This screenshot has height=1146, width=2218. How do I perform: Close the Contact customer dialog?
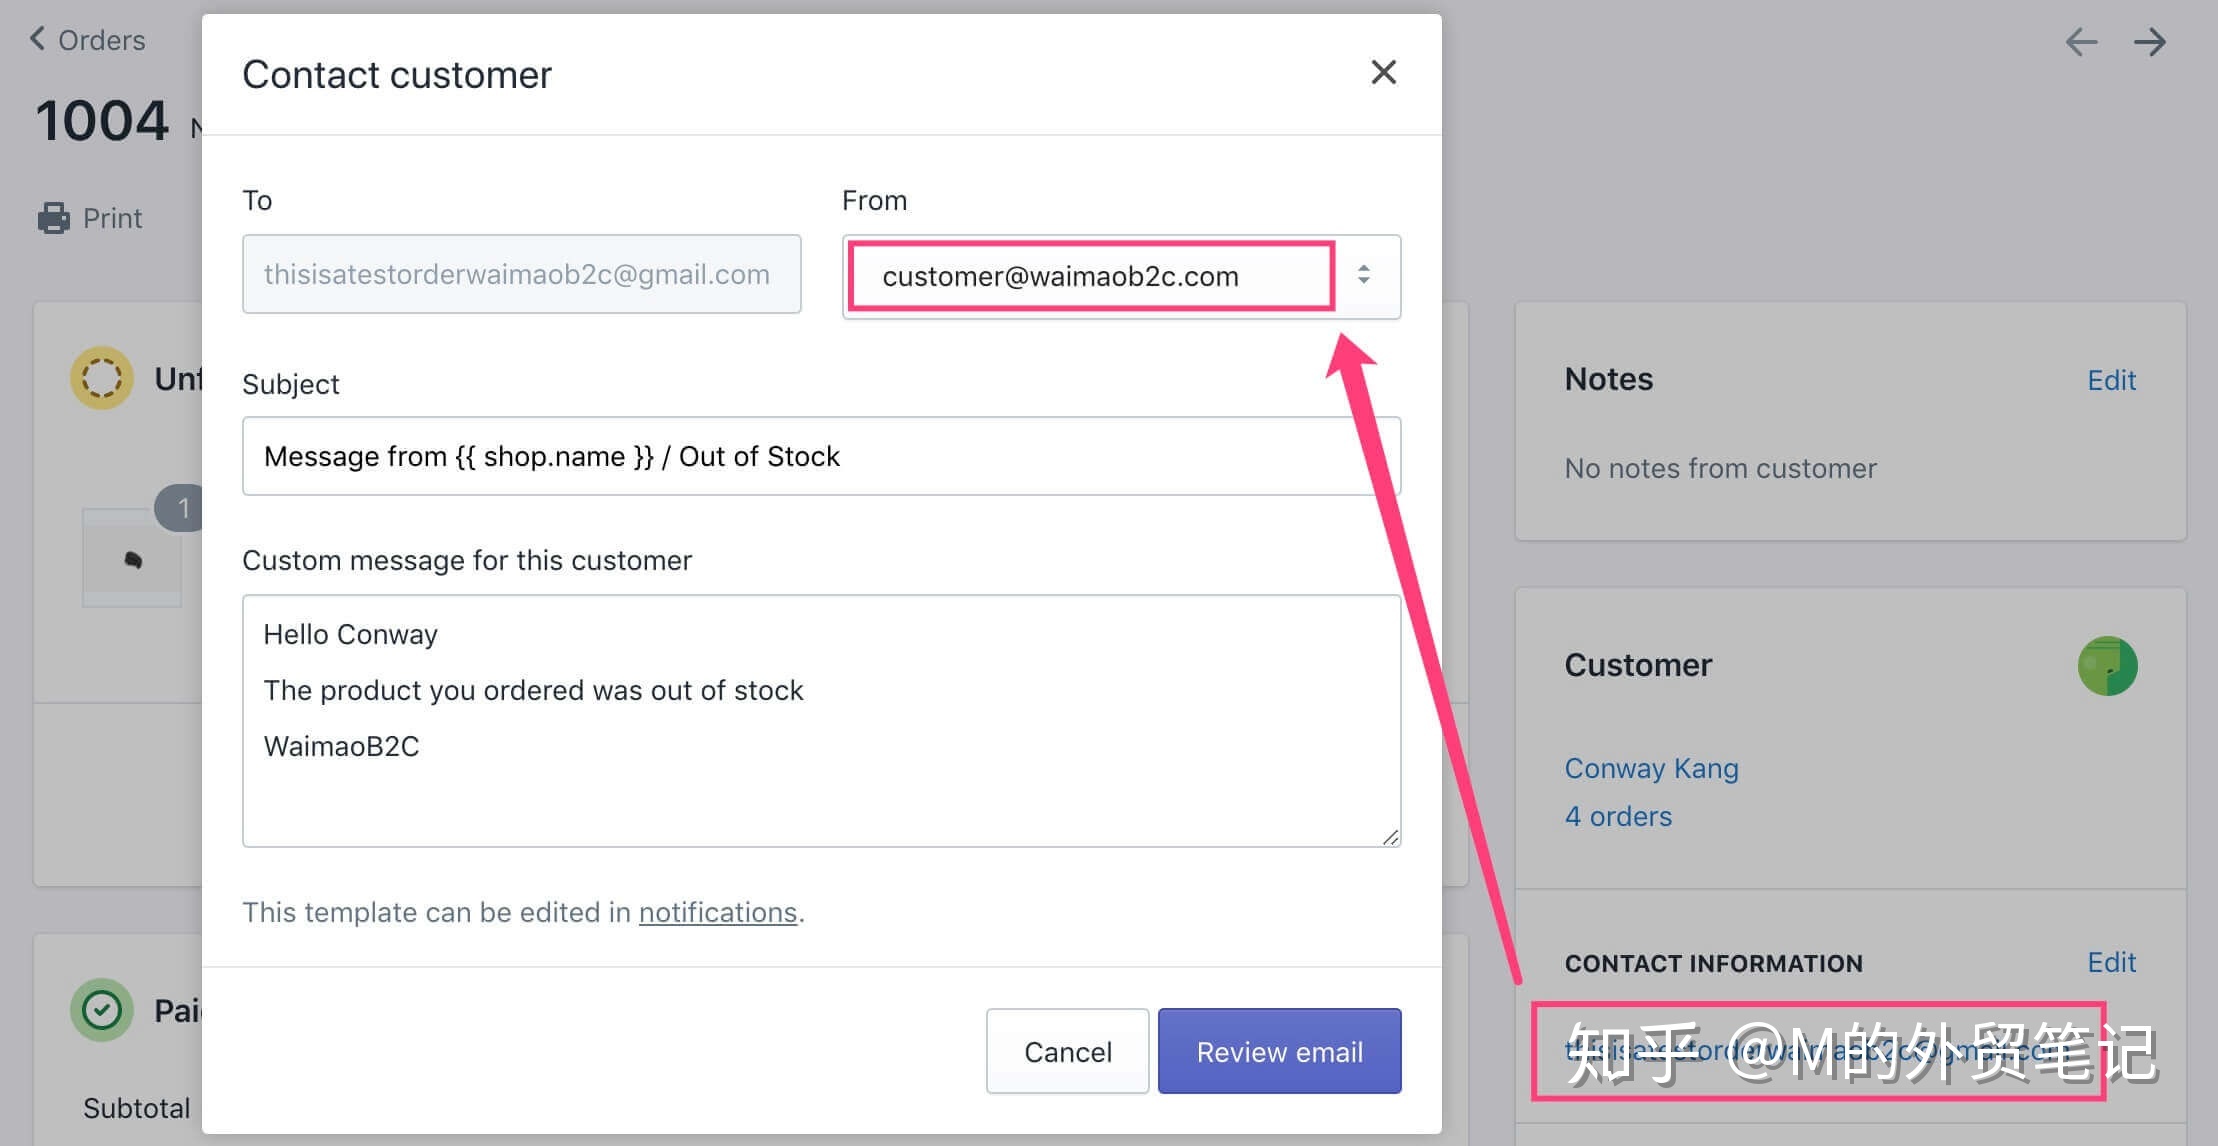(x=1383, y=72)
